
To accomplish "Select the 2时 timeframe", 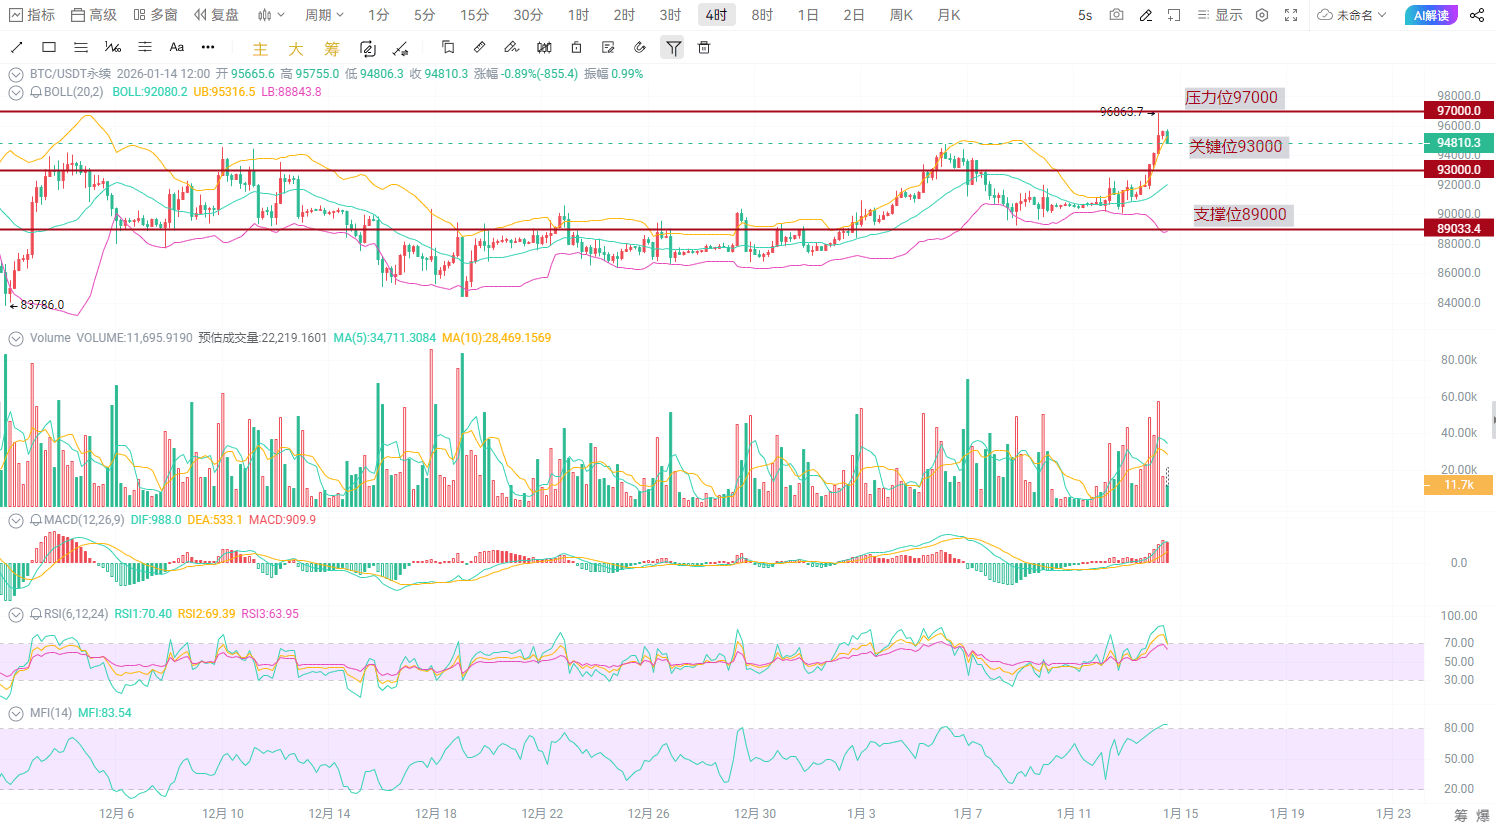I will (x=624, y=15).
